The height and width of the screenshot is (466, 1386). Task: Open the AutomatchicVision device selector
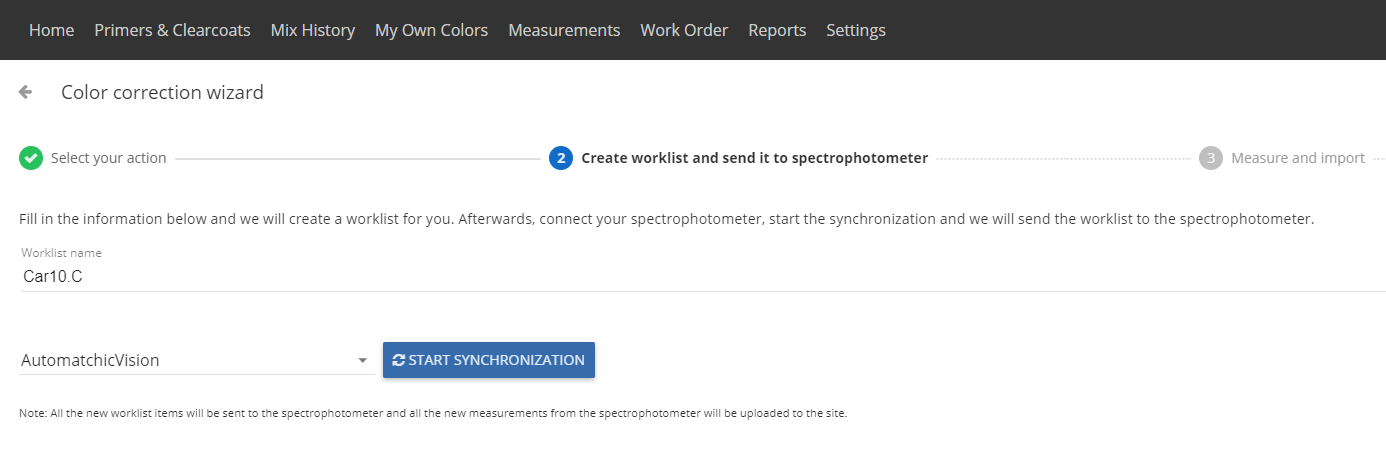197,360
